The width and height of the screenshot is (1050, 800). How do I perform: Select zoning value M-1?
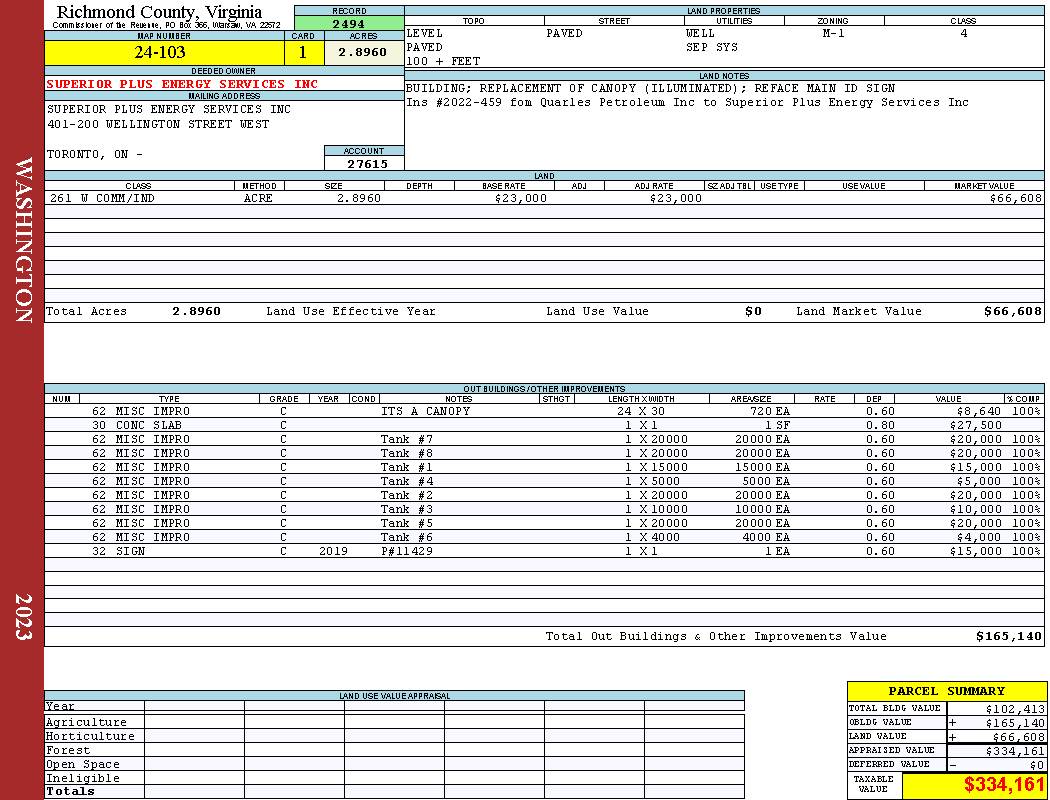(x=833, y=33)
